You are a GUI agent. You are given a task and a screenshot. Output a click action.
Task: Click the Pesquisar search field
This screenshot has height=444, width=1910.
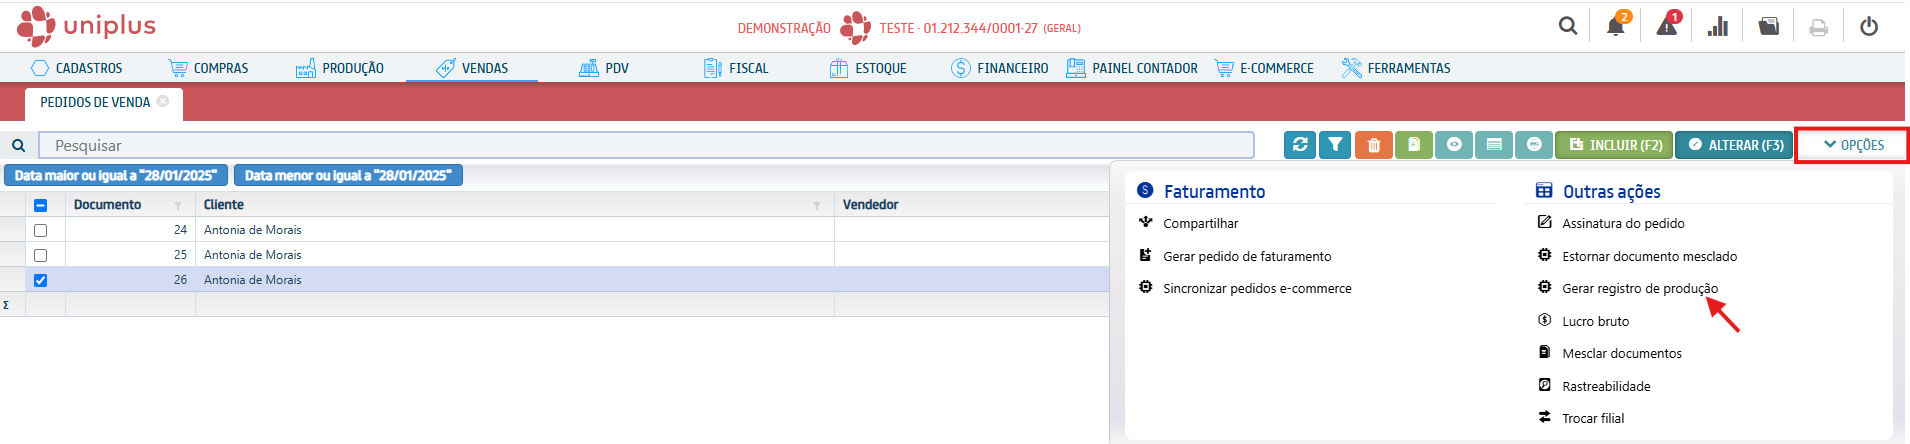pos(646,145)
